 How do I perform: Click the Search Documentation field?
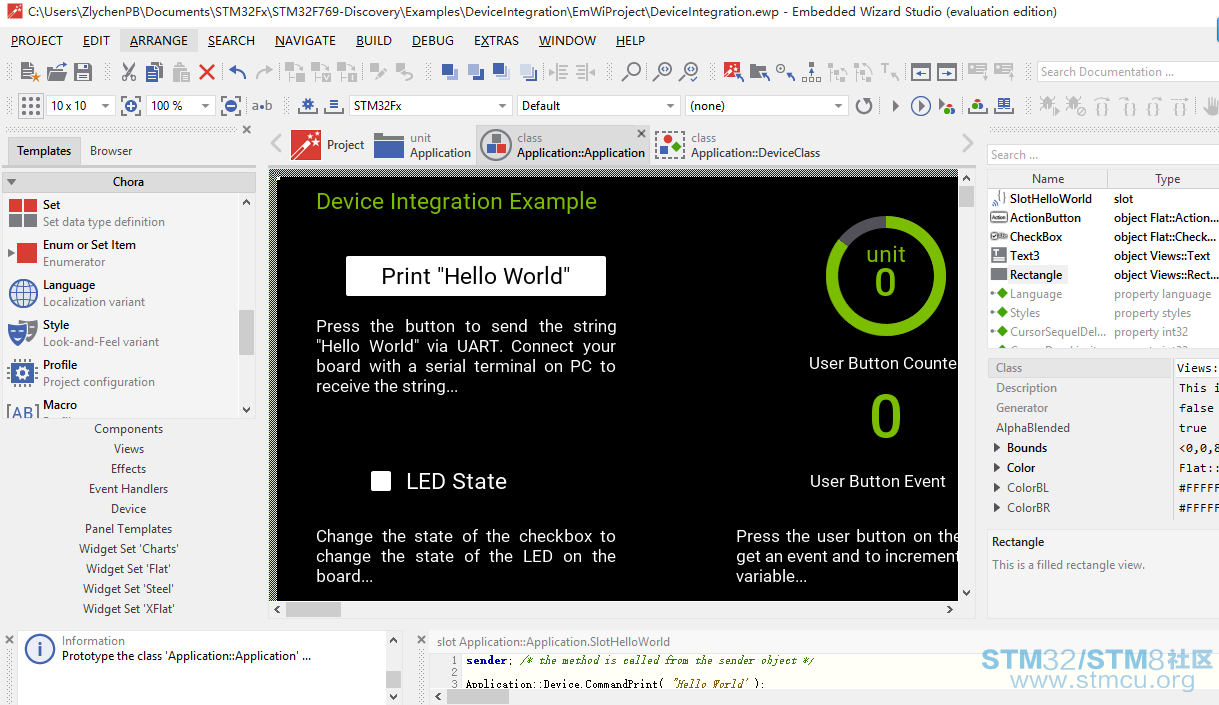(1127, 72)
